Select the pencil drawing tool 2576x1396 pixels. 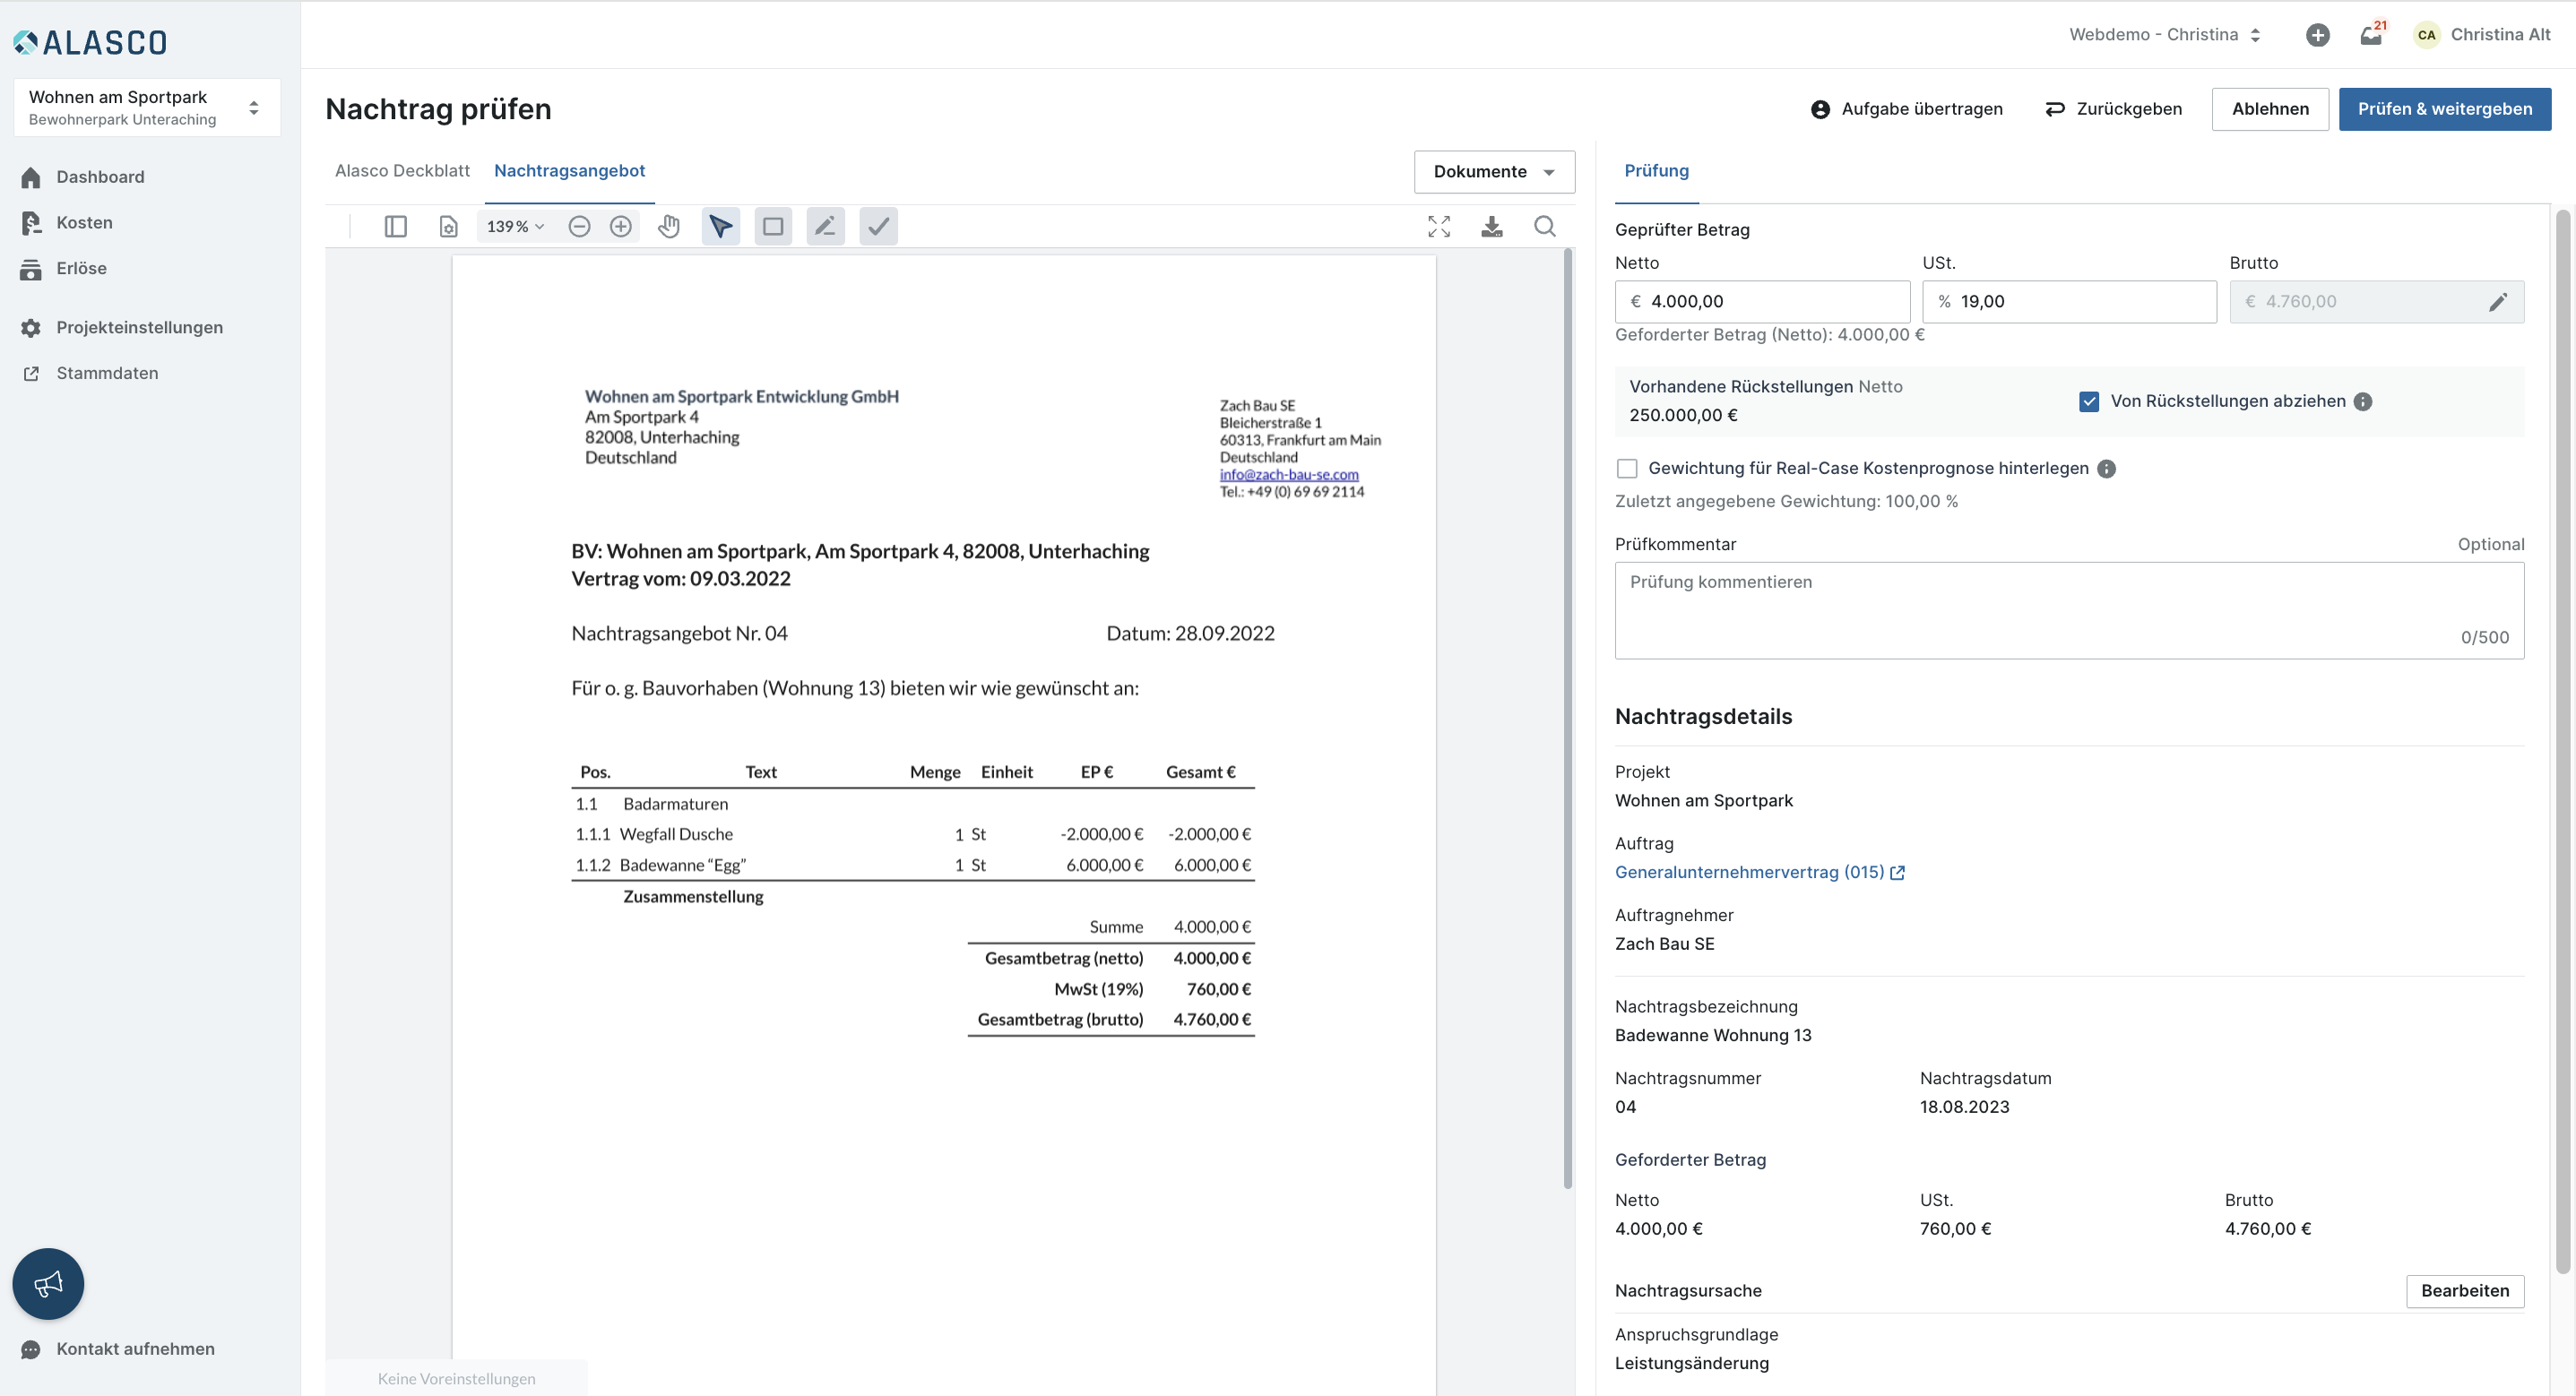825,226
